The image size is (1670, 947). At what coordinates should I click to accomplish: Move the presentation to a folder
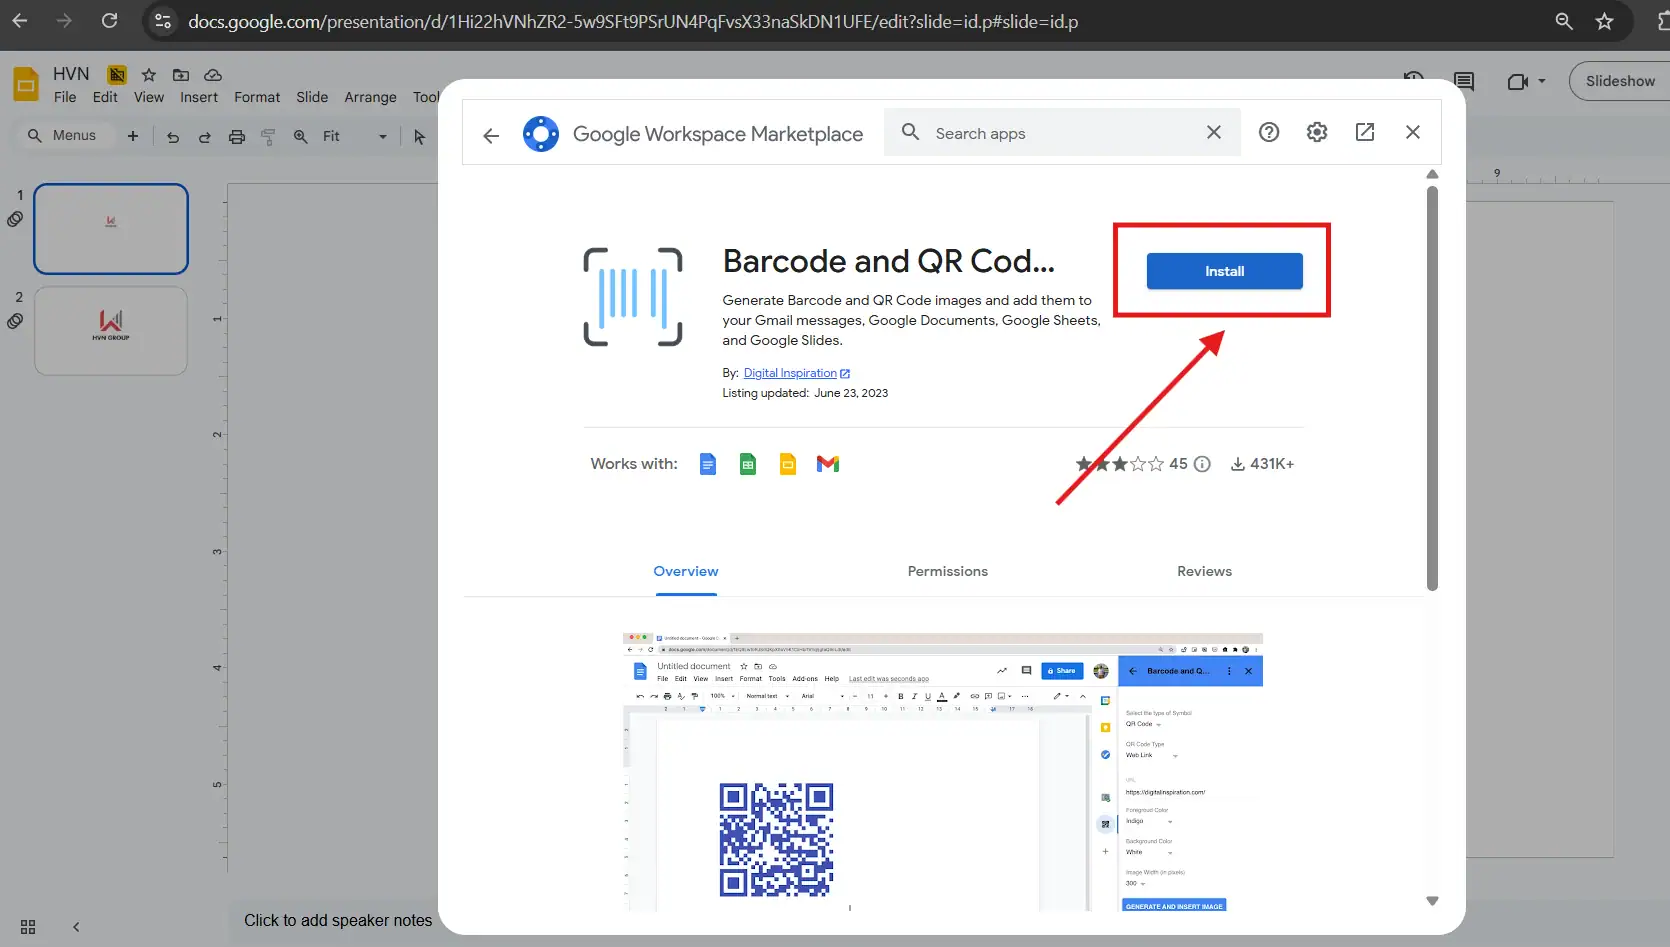click(181, 75)
